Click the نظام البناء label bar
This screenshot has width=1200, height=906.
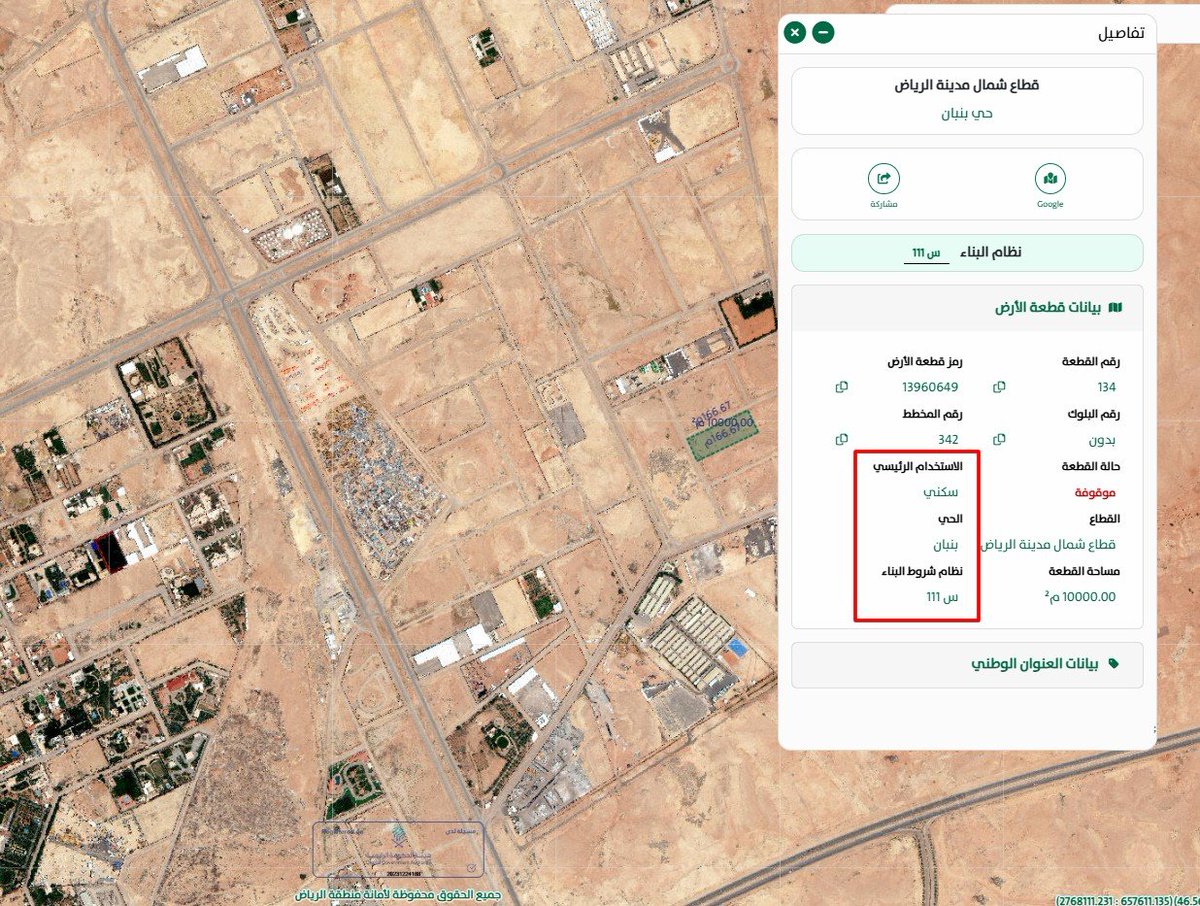967,253
